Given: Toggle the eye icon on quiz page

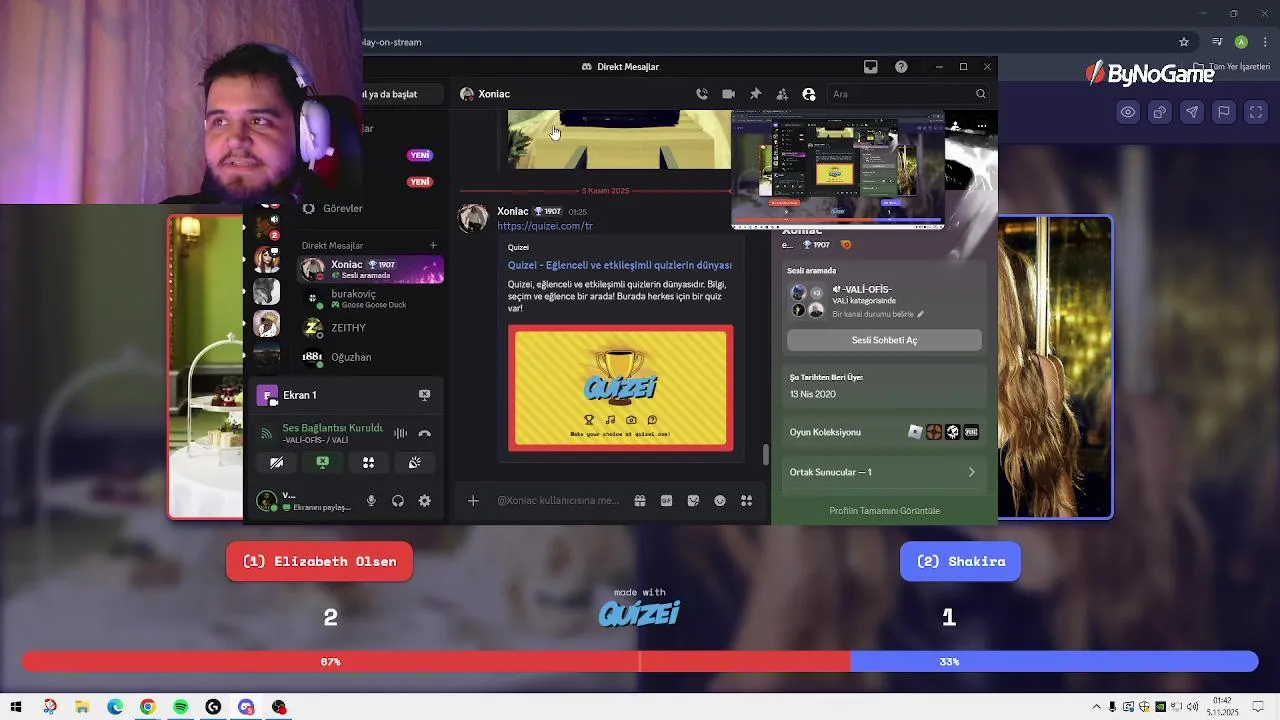Looking at the screenshot, I should [1128, 112].
